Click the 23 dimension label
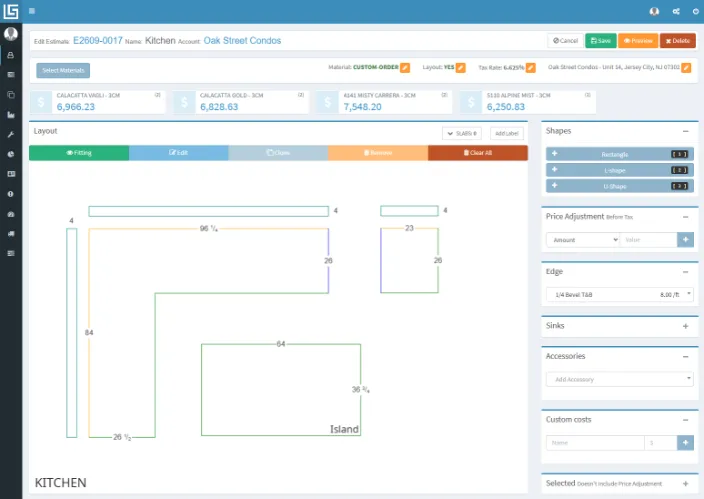704x499 pixels. (x=409, y=228)
